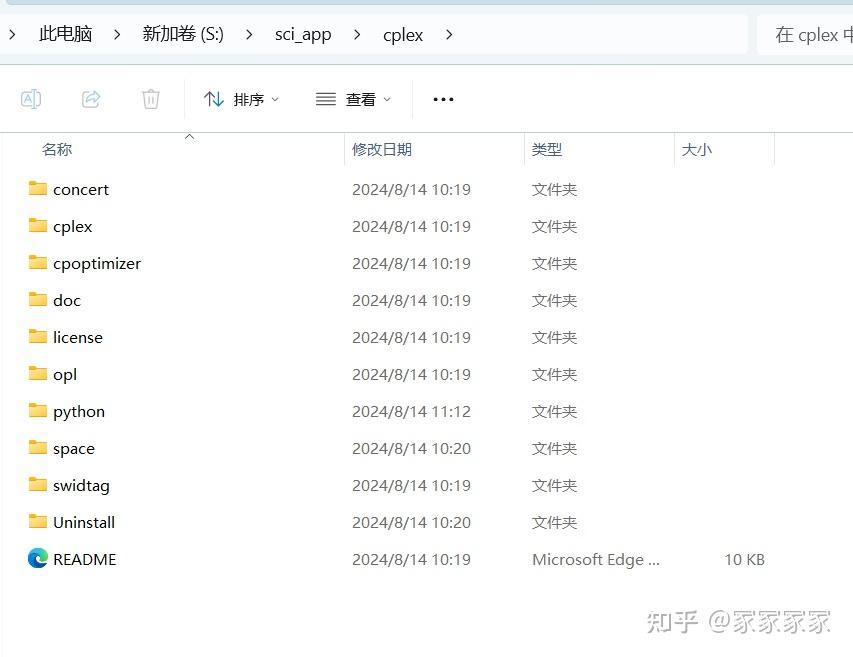Image resolution: width=853 pixels, height=657 pixels.
Task: Expand the chevron after cplex in breadcrumb
Action: pos(448,34)
